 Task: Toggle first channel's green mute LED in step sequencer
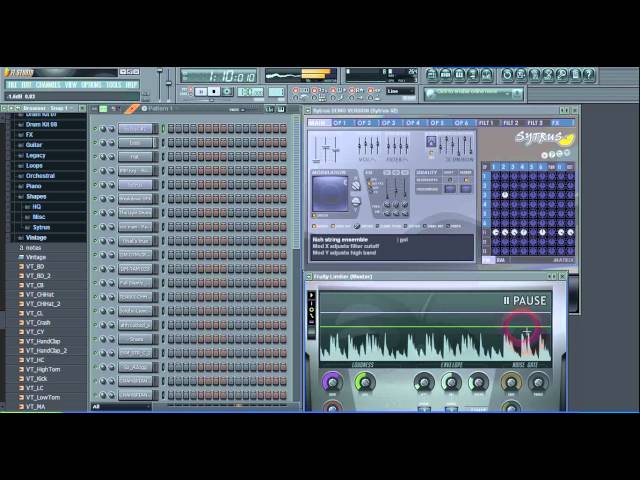click(95, 129)
